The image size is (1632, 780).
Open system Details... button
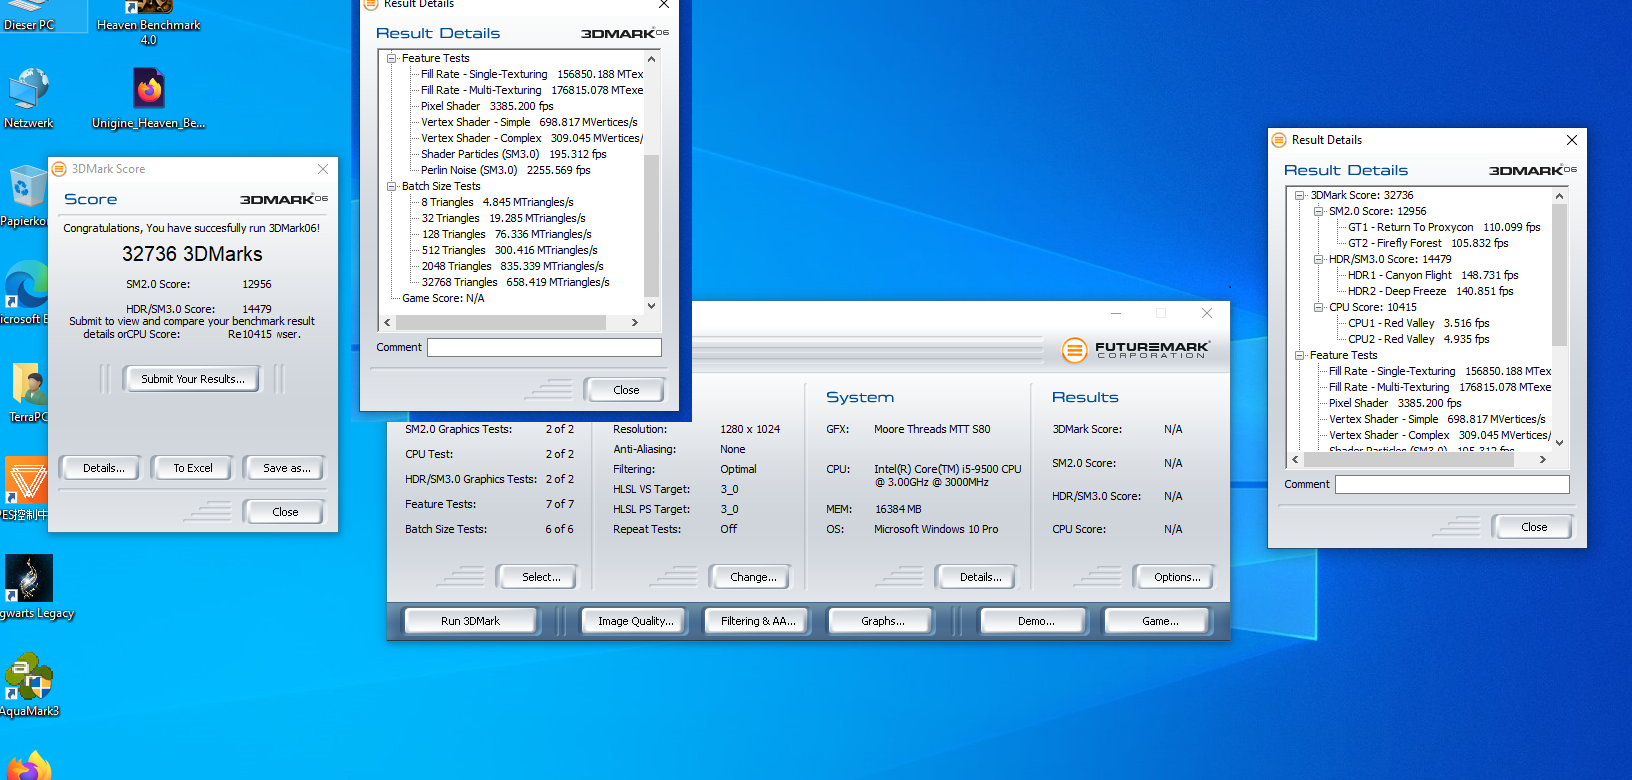pyautogui.click(x=979, y=577)
